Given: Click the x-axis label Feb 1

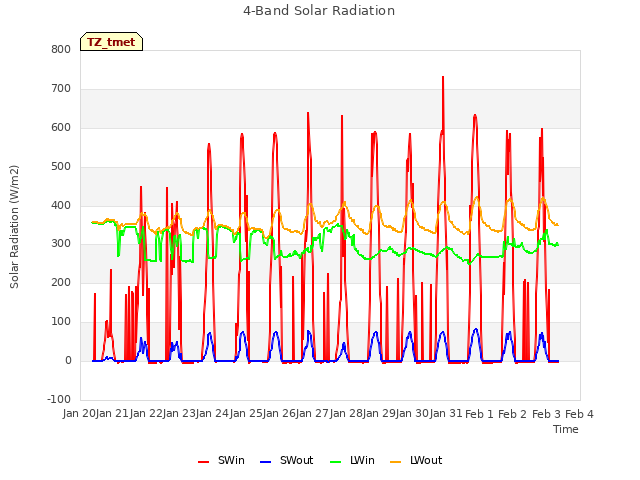Looking at the screenshot, I should [479, 414].
